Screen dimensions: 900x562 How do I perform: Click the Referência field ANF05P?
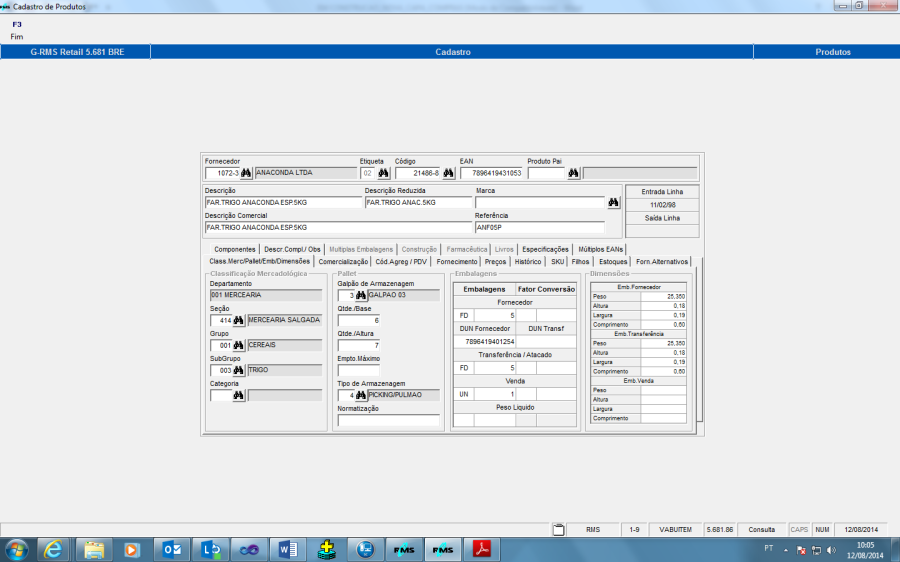tap(540, 227)
